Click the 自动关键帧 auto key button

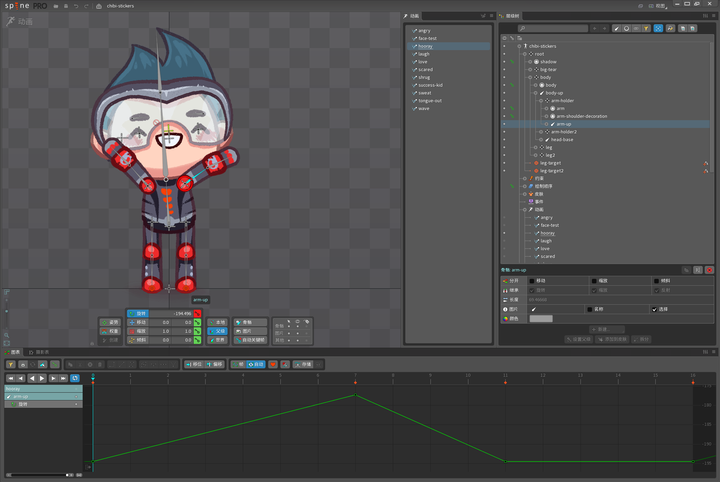coord(250,340)
